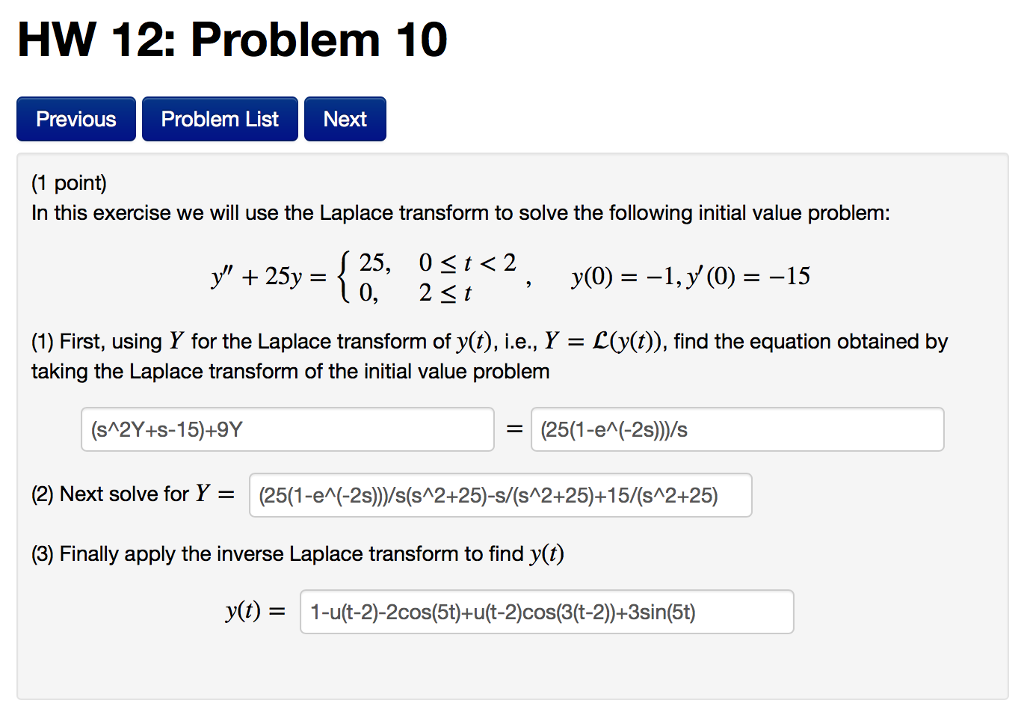Click the HW 12: Problem 10 heading
Viewport: 1024px width, 712px height.
coord(232,40)
